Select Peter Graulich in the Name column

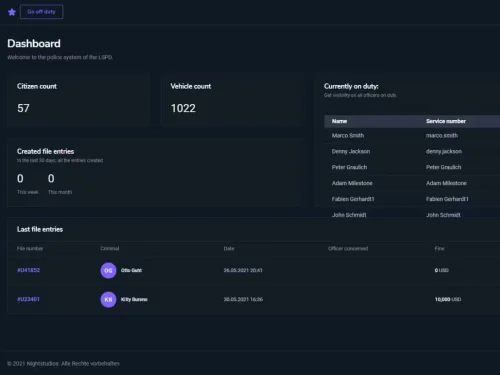click(x=349, y=167)
